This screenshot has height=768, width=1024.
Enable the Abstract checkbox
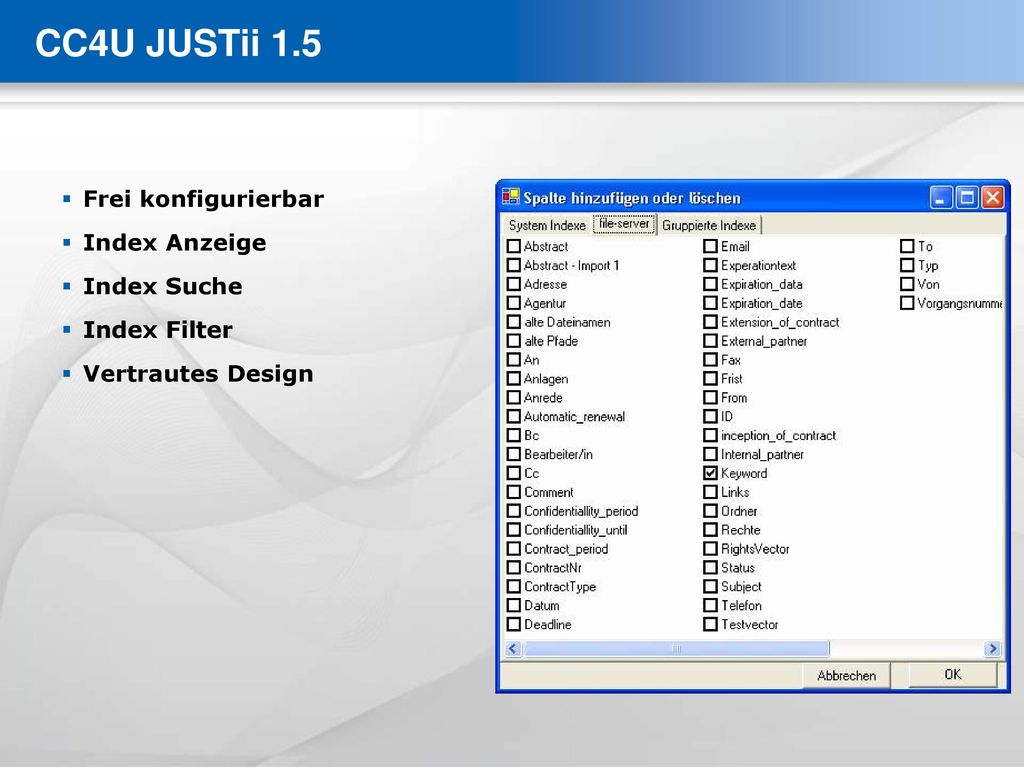click(x=514, y=246)
